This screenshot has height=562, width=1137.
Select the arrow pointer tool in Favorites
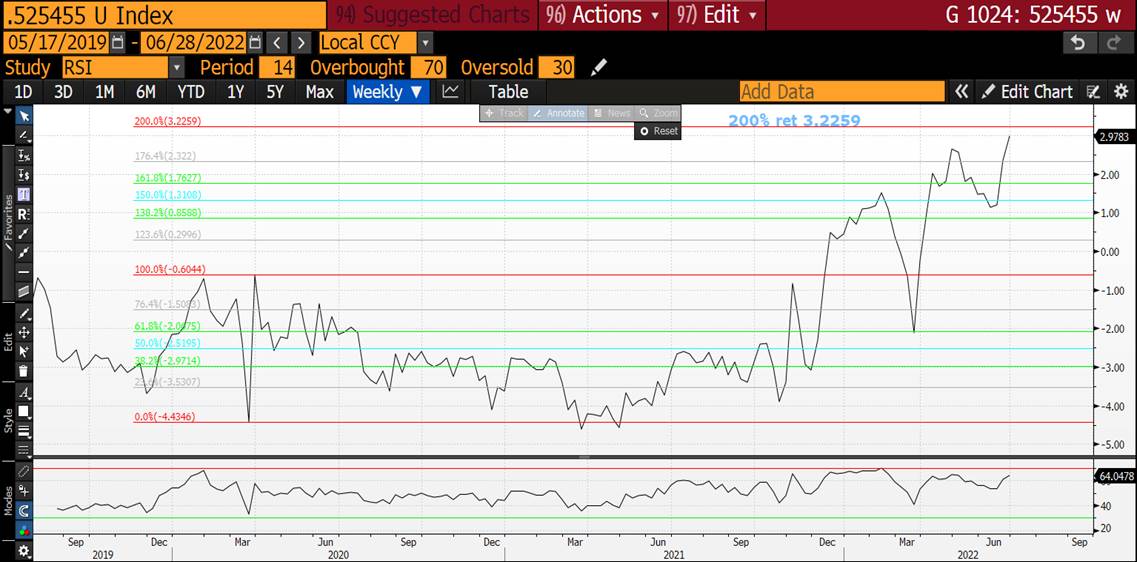pyautogui.click(x=24, y=115)
